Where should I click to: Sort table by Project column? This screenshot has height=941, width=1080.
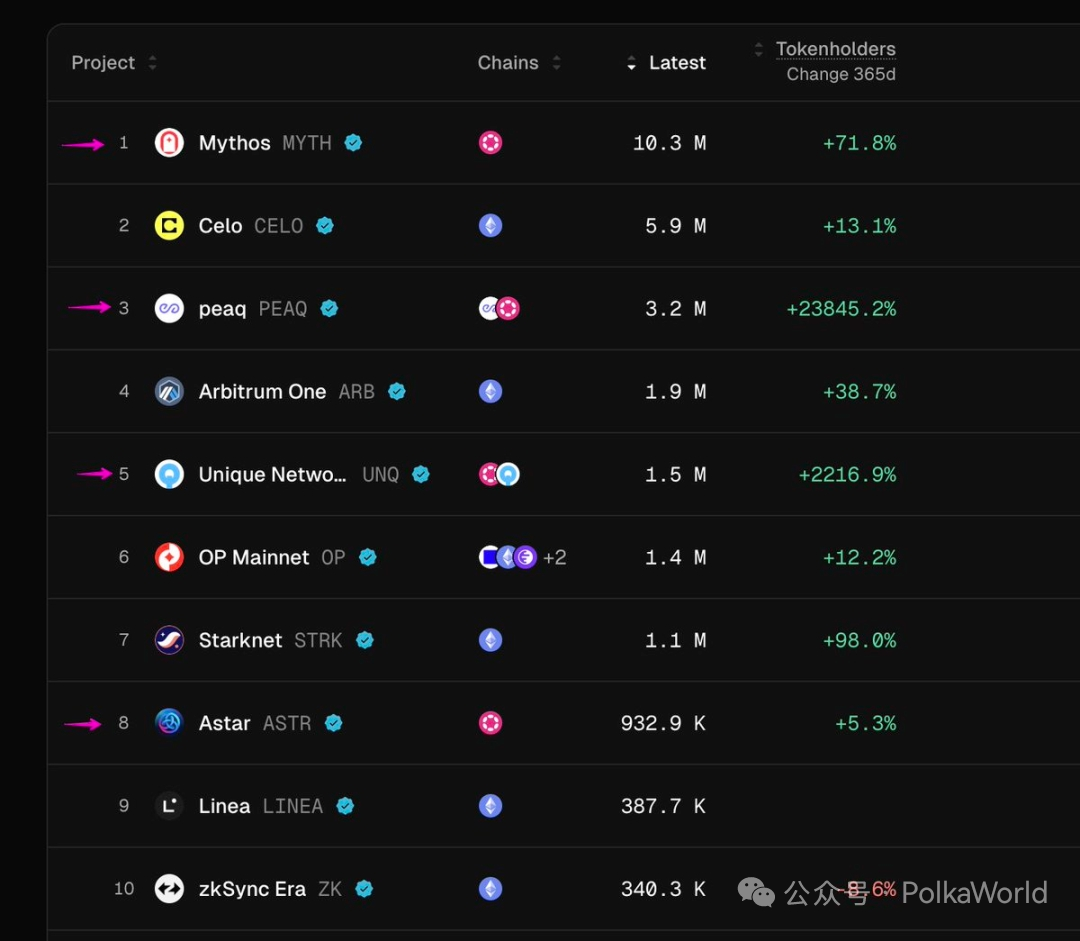coord(104,63)
